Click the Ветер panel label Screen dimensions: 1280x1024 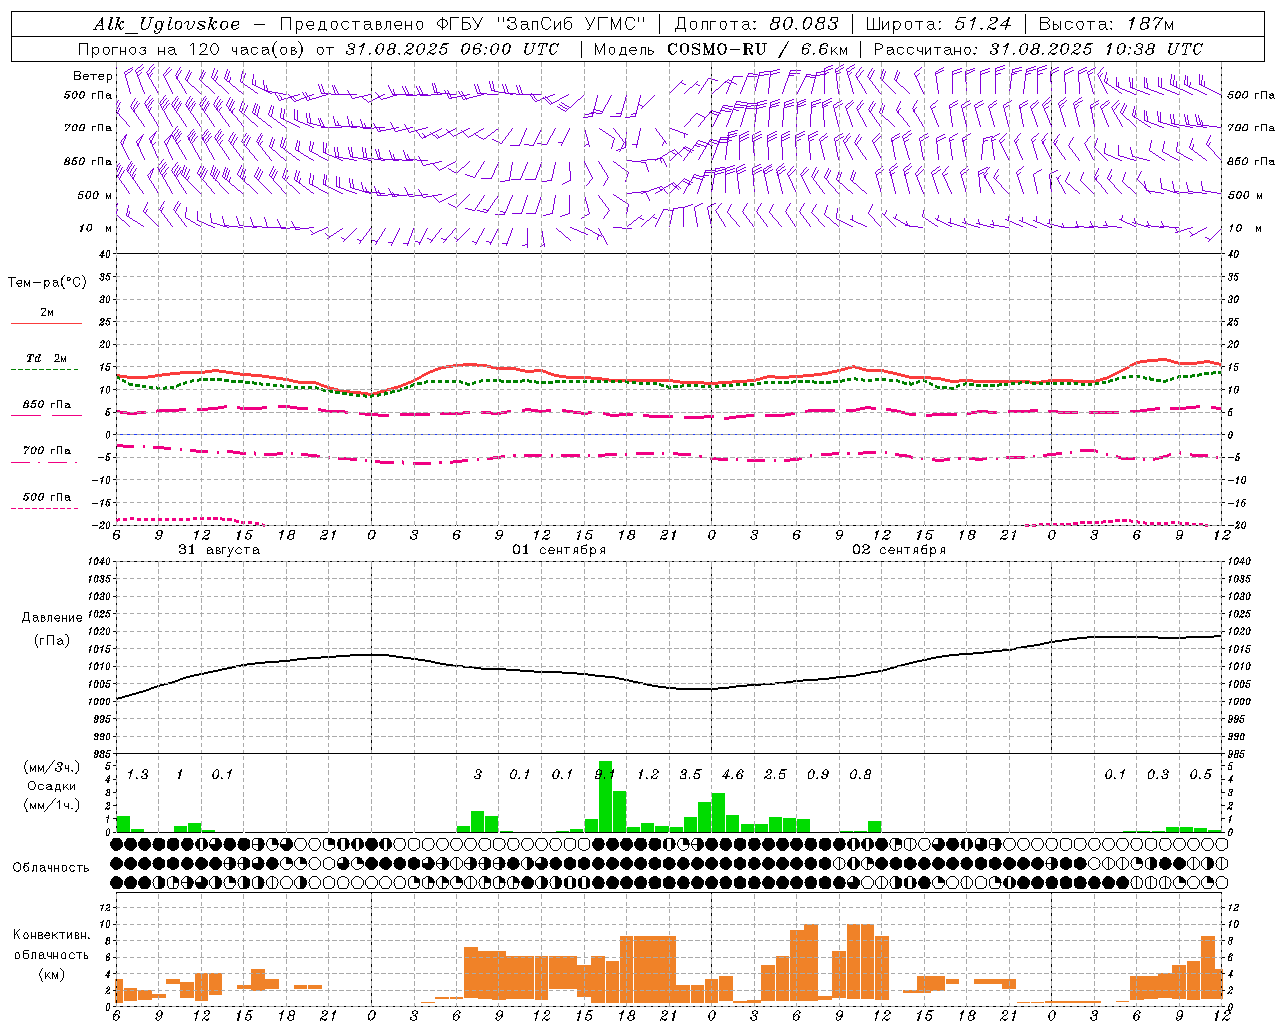[x=92, y=76]
